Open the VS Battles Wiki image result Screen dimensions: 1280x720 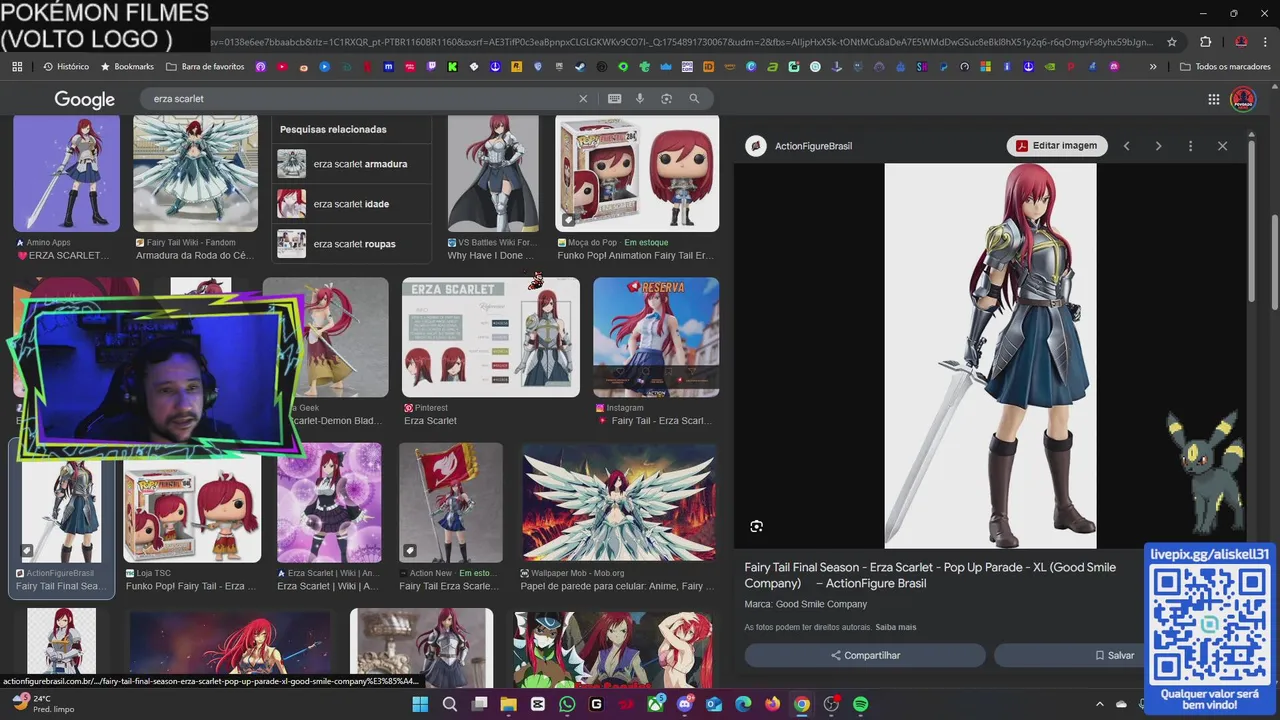click(493, 174)
